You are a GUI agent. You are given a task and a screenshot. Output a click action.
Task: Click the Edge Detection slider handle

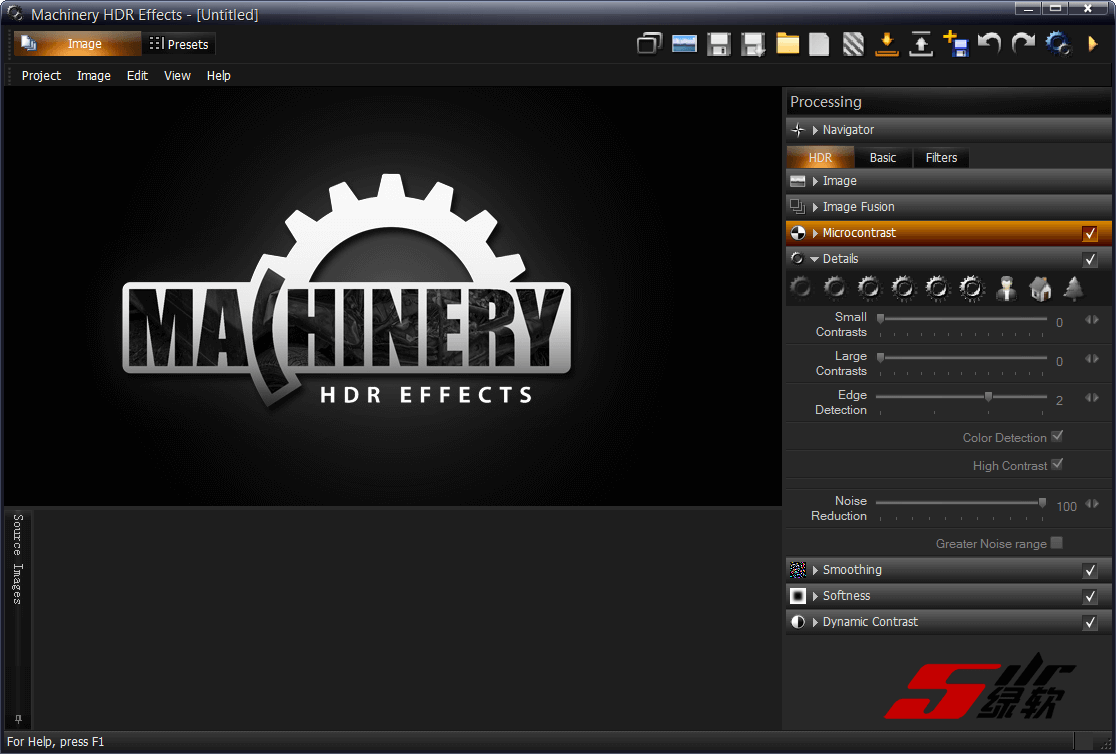(988, 397)
